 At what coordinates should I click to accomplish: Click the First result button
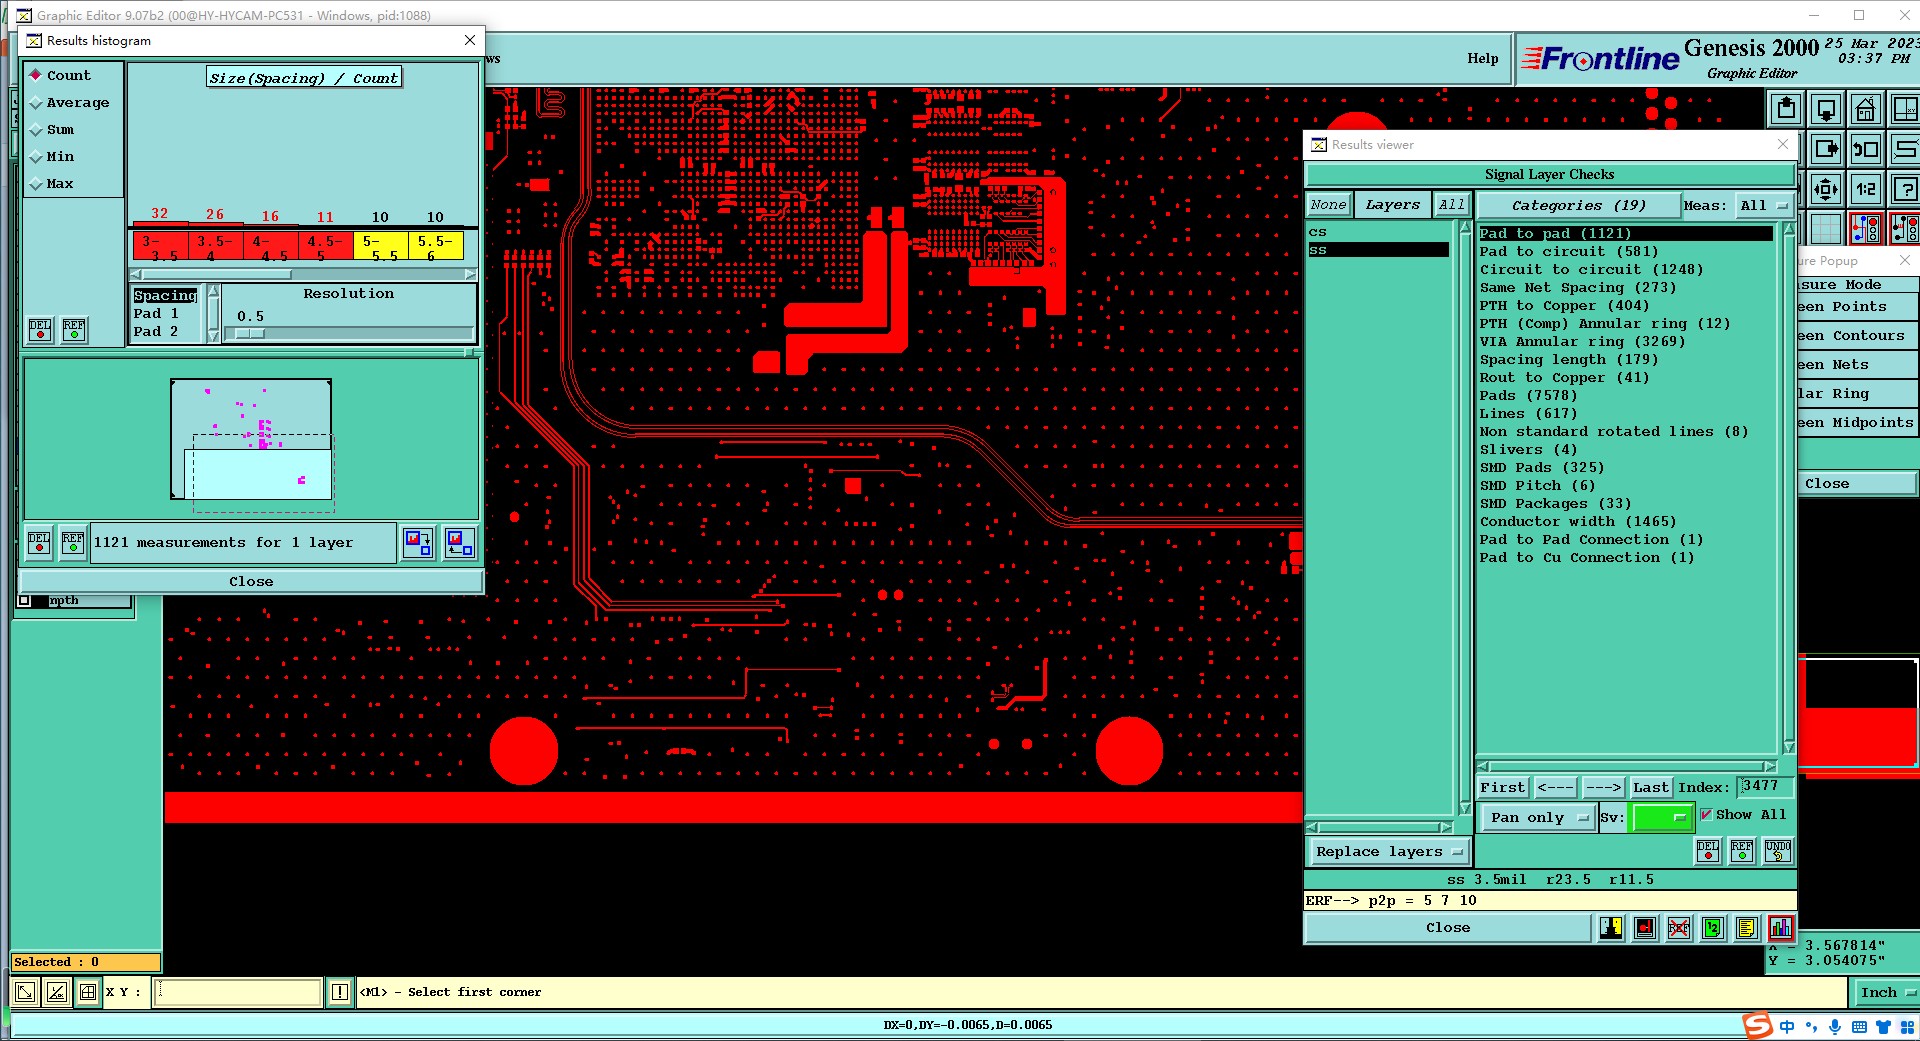coord(1503,788)
